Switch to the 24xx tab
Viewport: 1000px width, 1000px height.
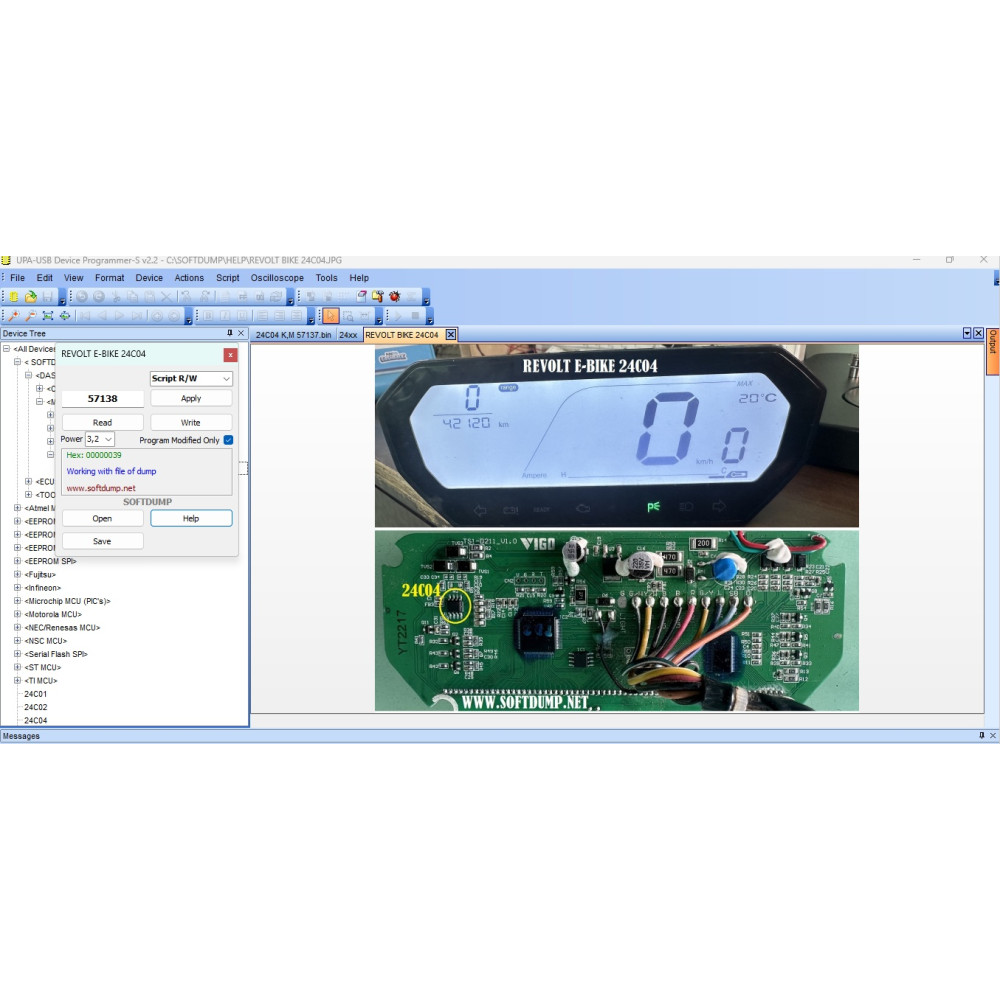tap(348, 335)
